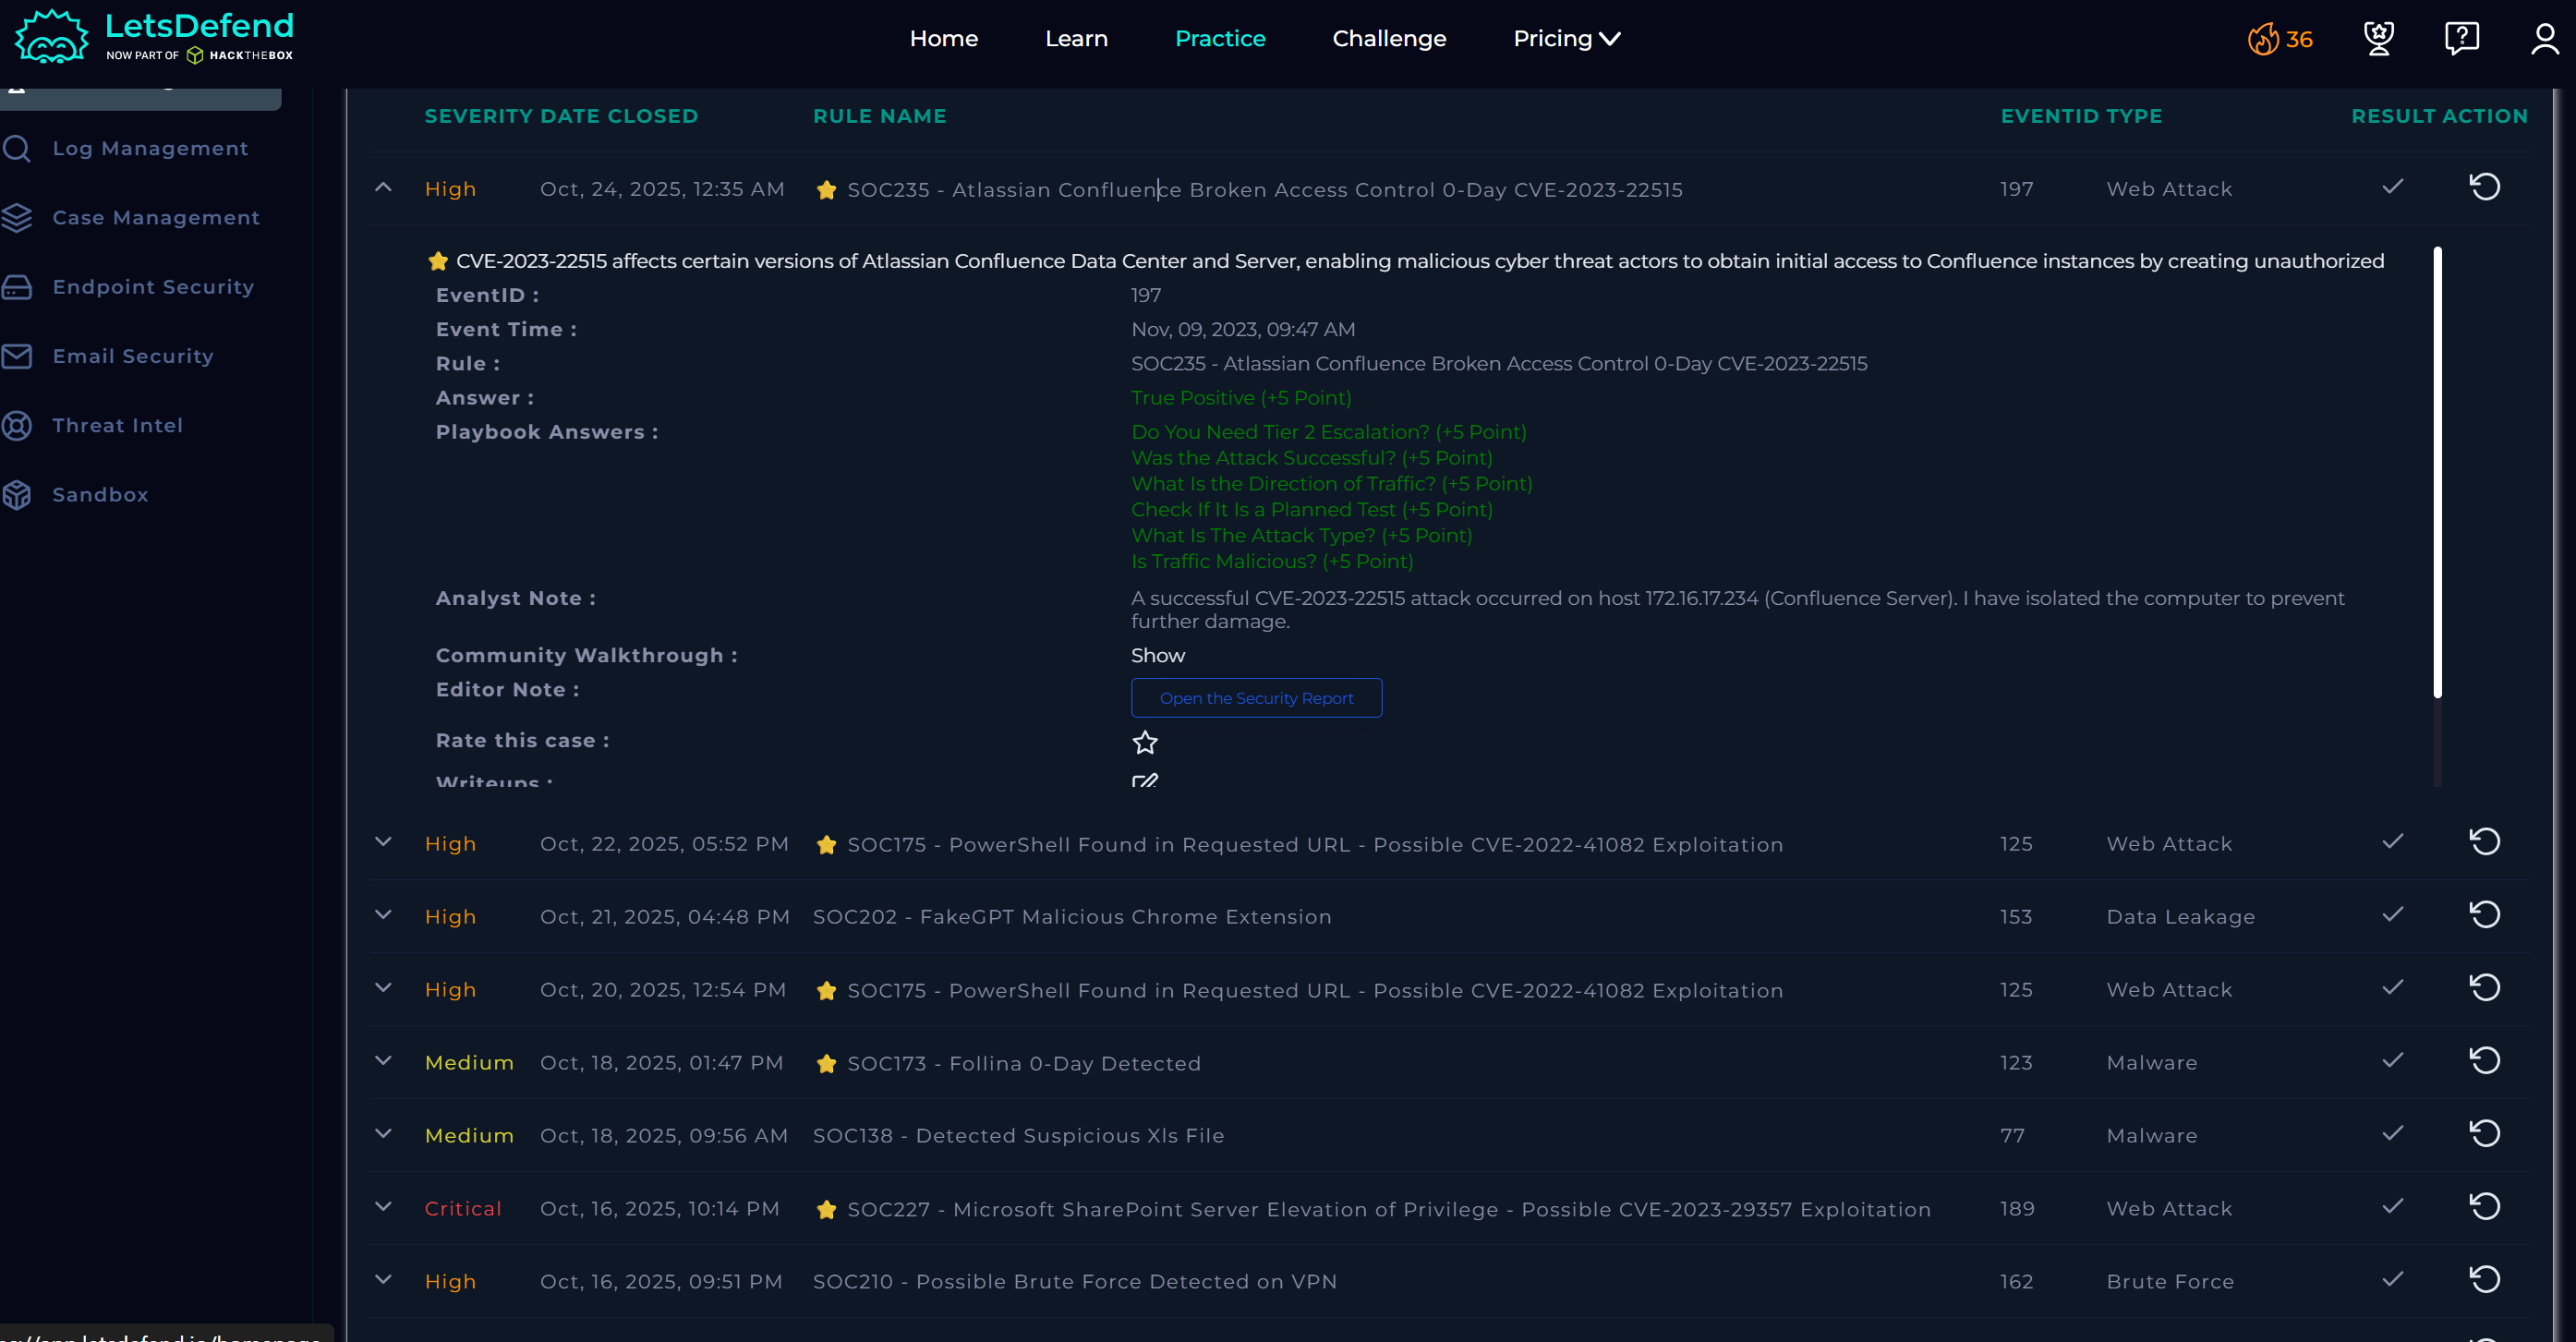Click 'What Is The Attack Type?' answer
Image resolution: width=2576 pixels, height=1342 pixels.
pyautogui.click(x=1301, y=536)
